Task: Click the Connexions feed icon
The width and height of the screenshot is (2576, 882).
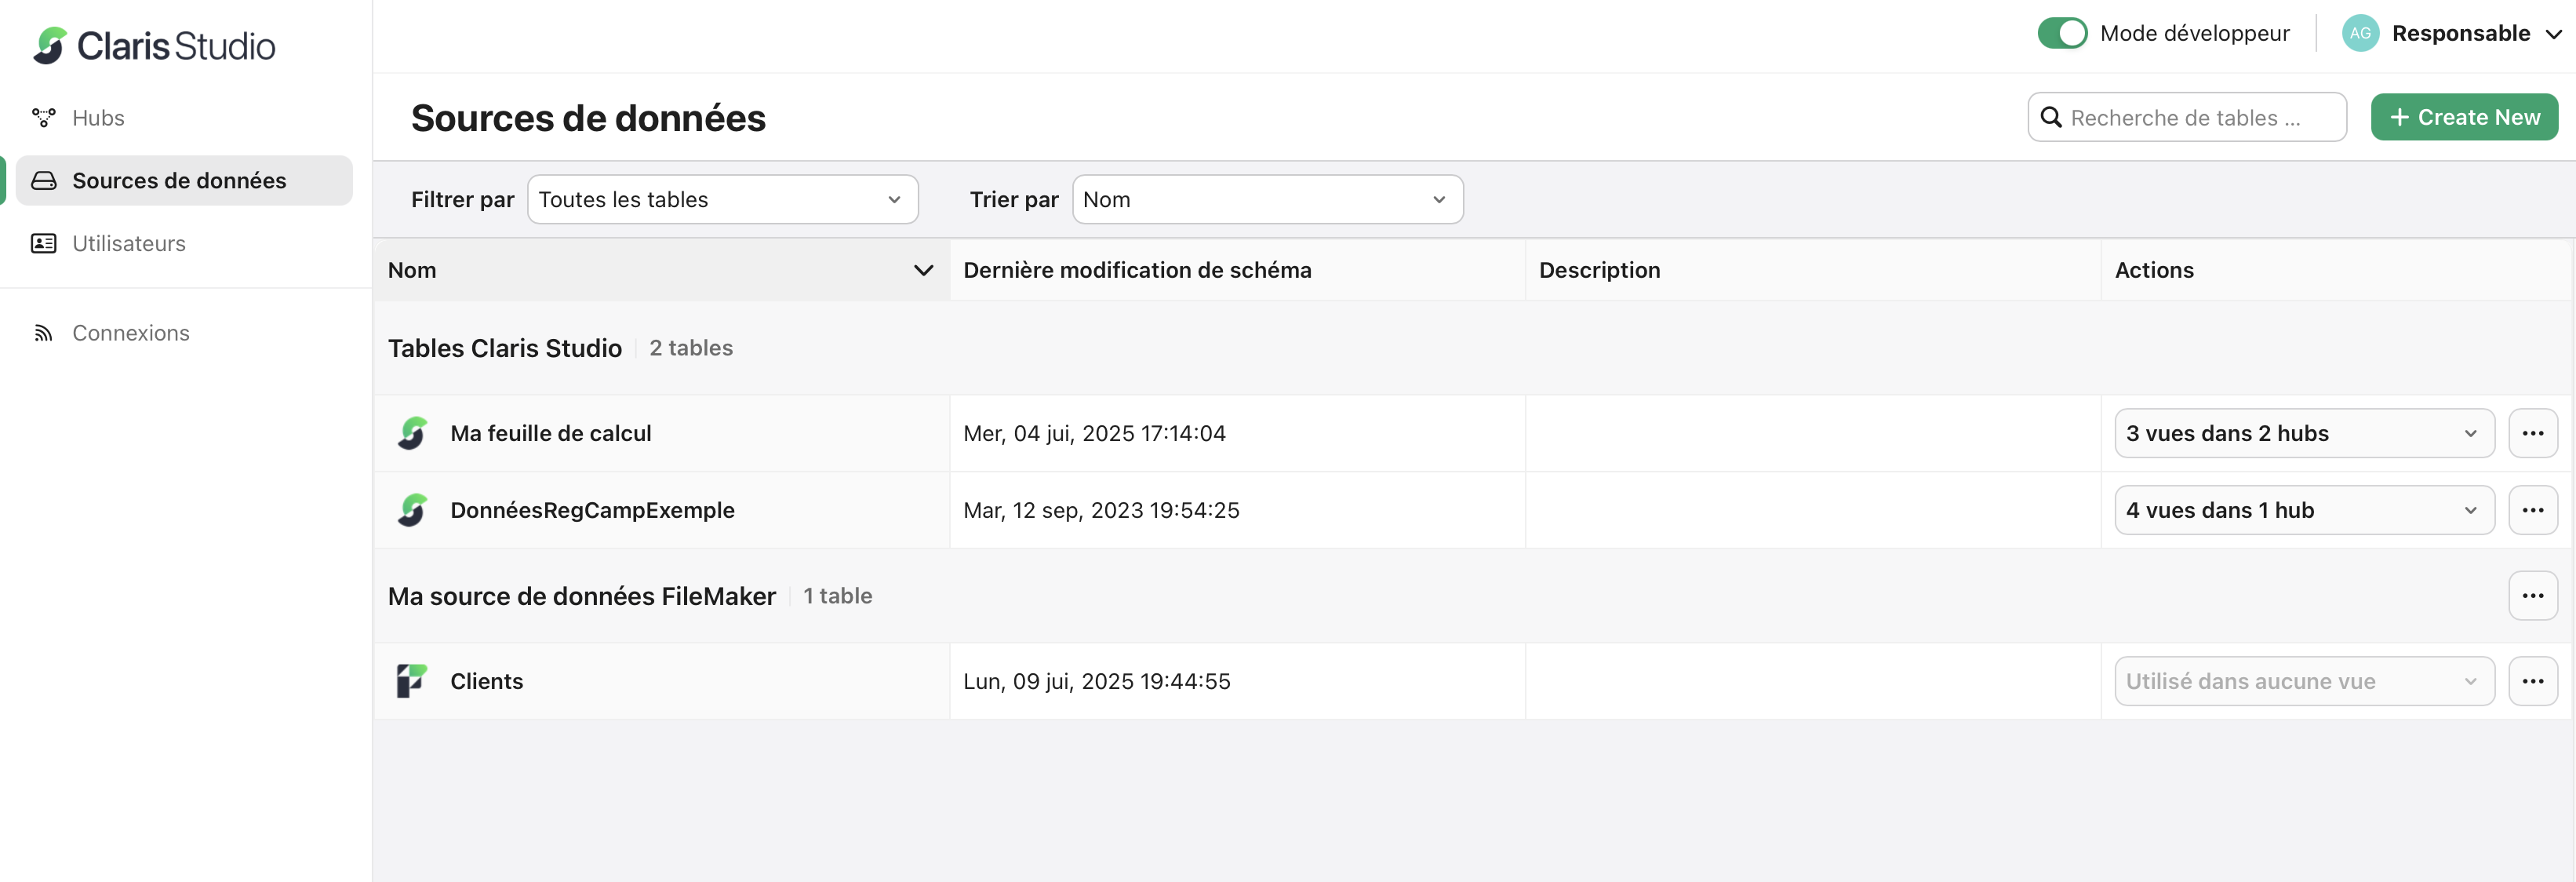Action: [43, 333]
